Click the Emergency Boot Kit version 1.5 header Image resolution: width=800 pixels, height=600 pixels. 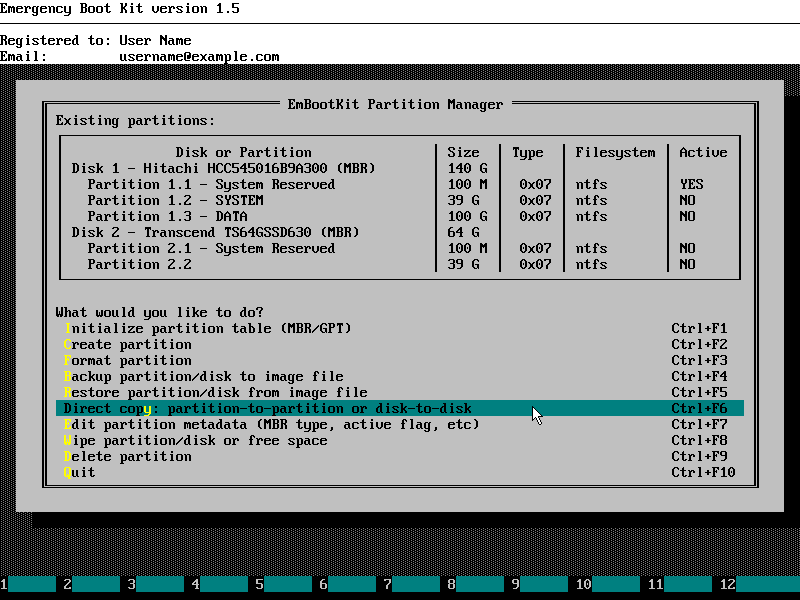pyautogui.click(x=120, y=9)
